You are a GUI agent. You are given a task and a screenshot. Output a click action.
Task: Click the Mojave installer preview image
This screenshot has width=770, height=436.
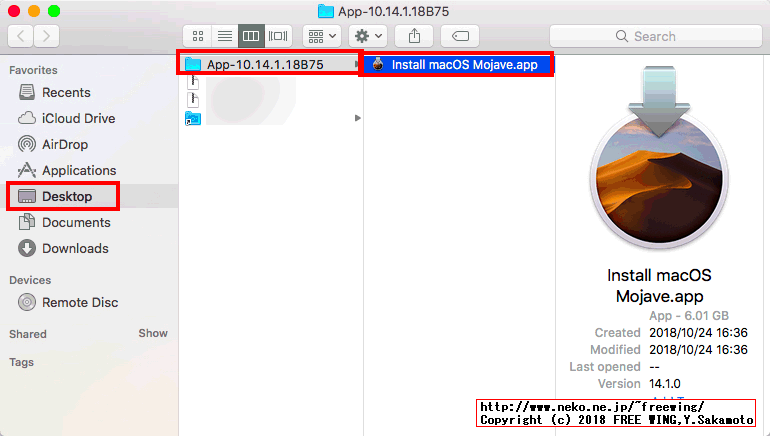click(x=659, y=157)
